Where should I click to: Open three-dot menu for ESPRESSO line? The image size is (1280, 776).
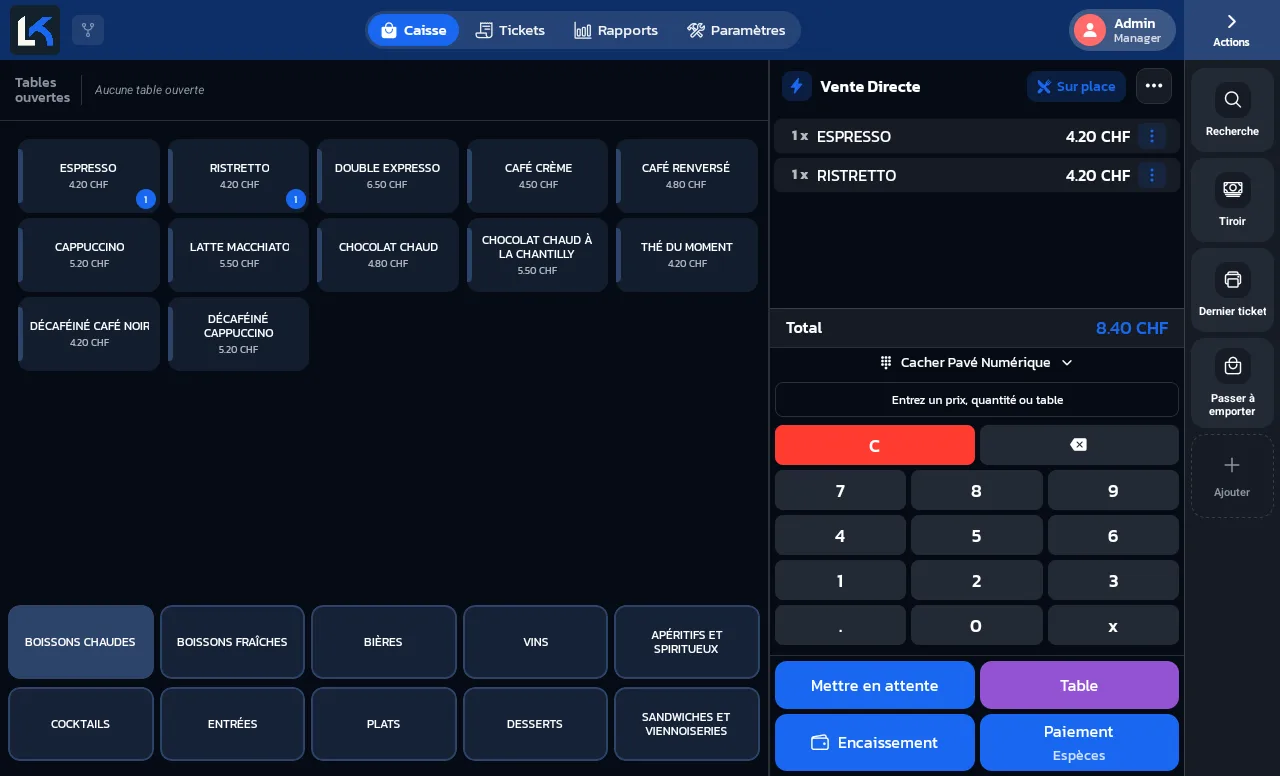pos(1152,136)
